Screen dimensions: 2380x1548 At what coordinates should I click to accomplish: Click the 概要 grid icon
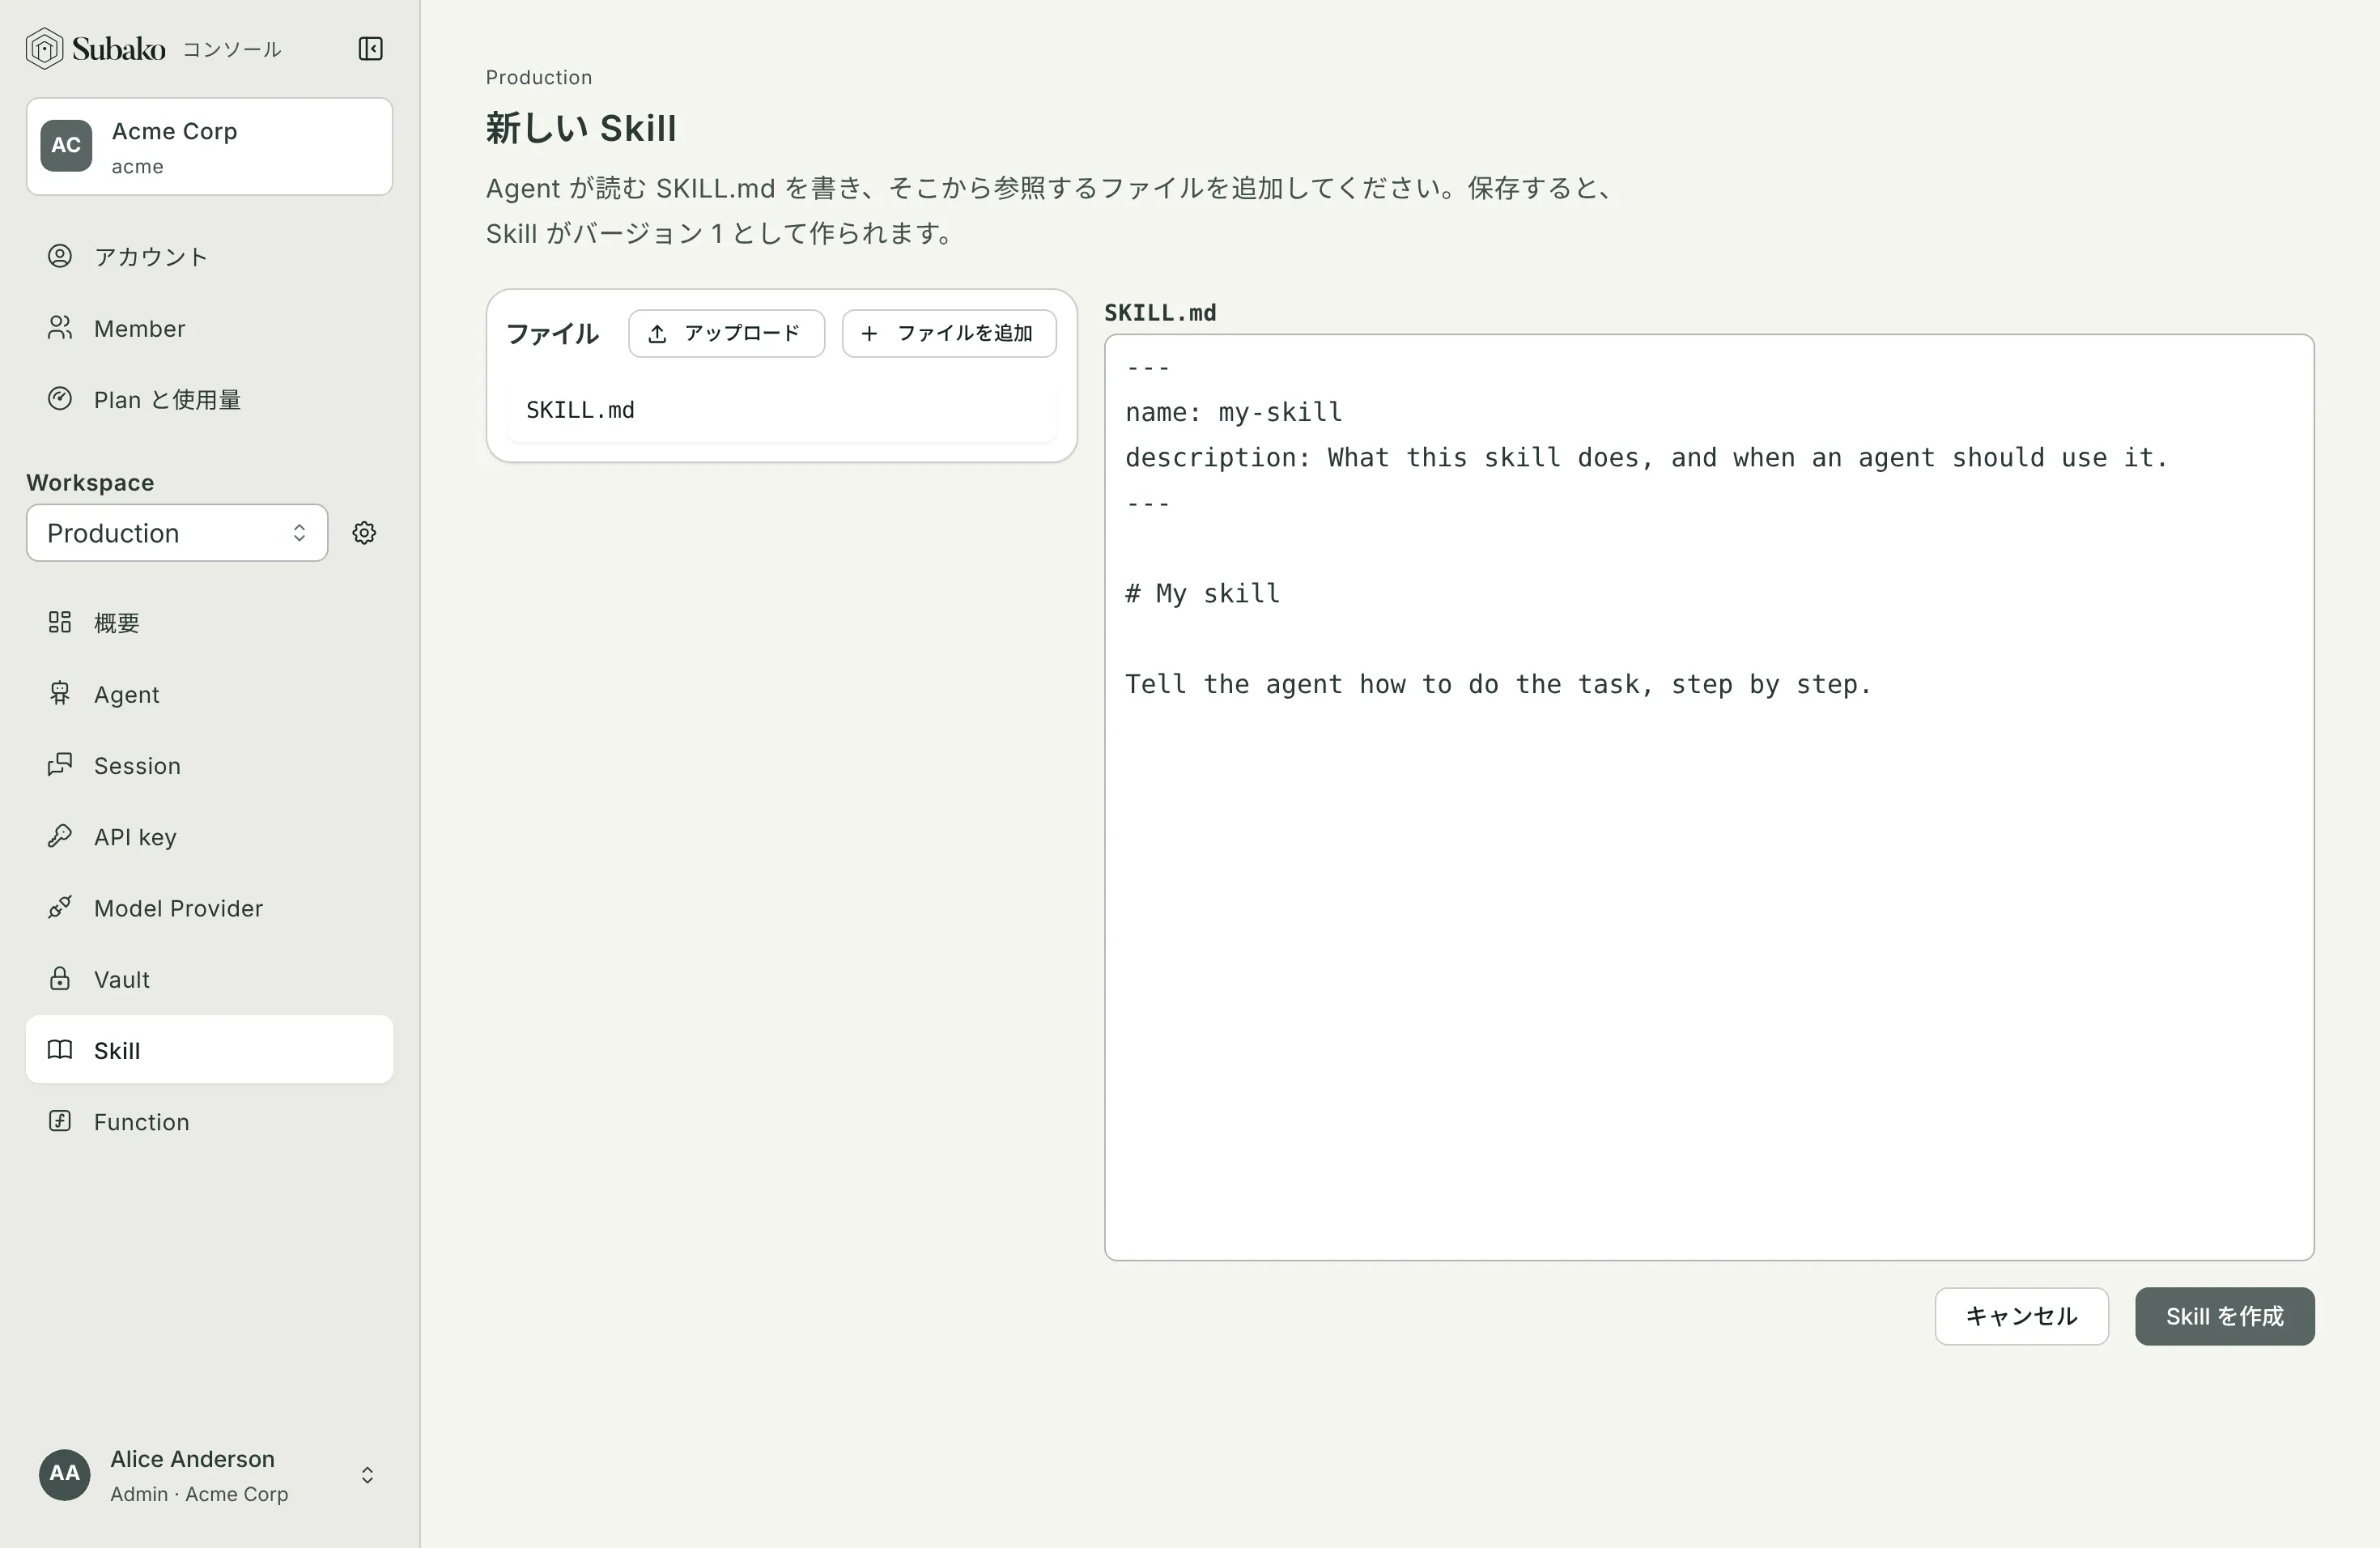pyautogui.click(x=60, y=622)
